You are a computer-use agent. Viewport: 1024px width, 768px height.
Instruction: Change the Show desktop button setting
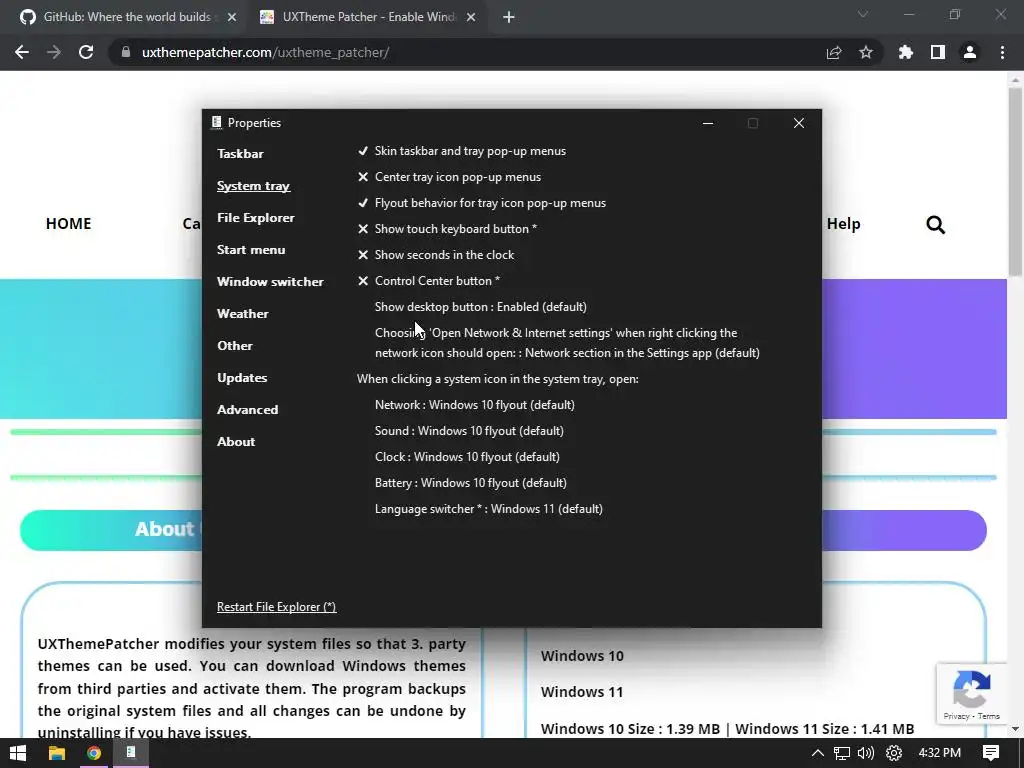pos(481,307)
